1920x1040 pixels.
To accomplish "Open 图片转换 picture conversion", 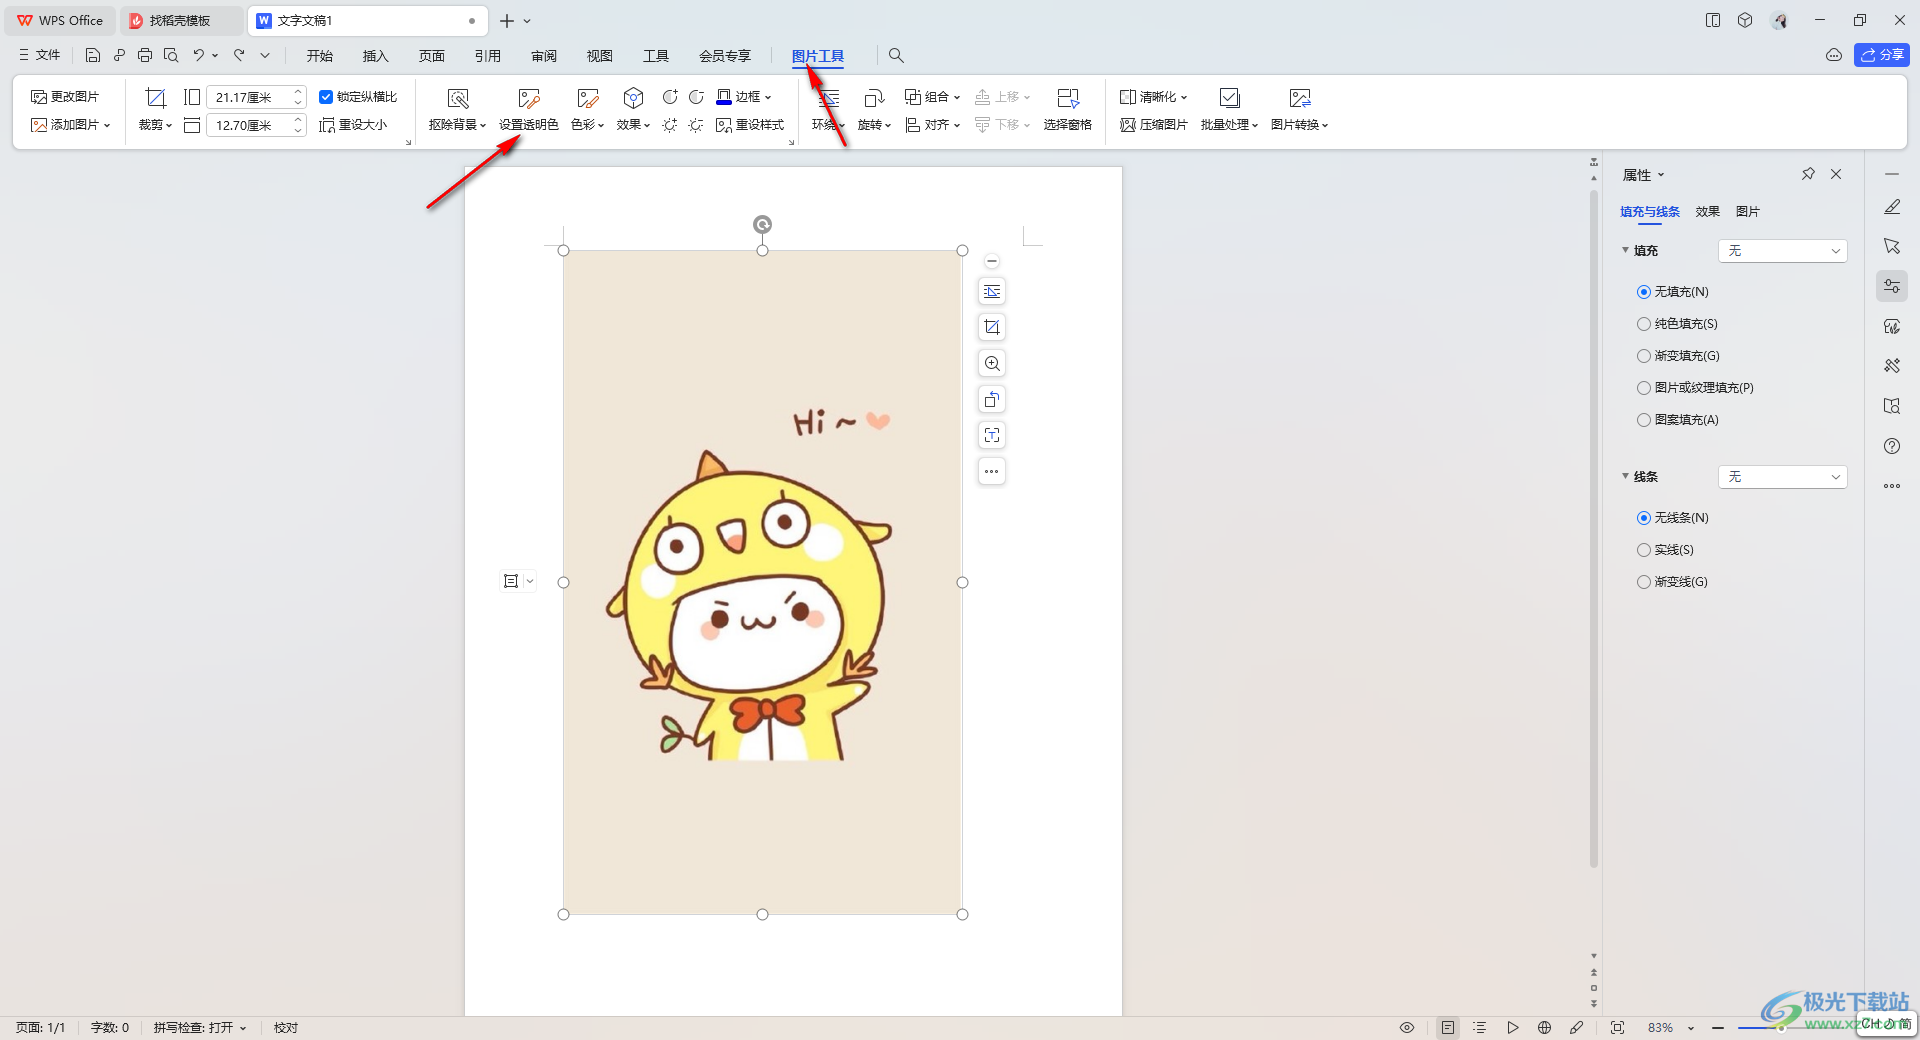I will (1299, 110).
